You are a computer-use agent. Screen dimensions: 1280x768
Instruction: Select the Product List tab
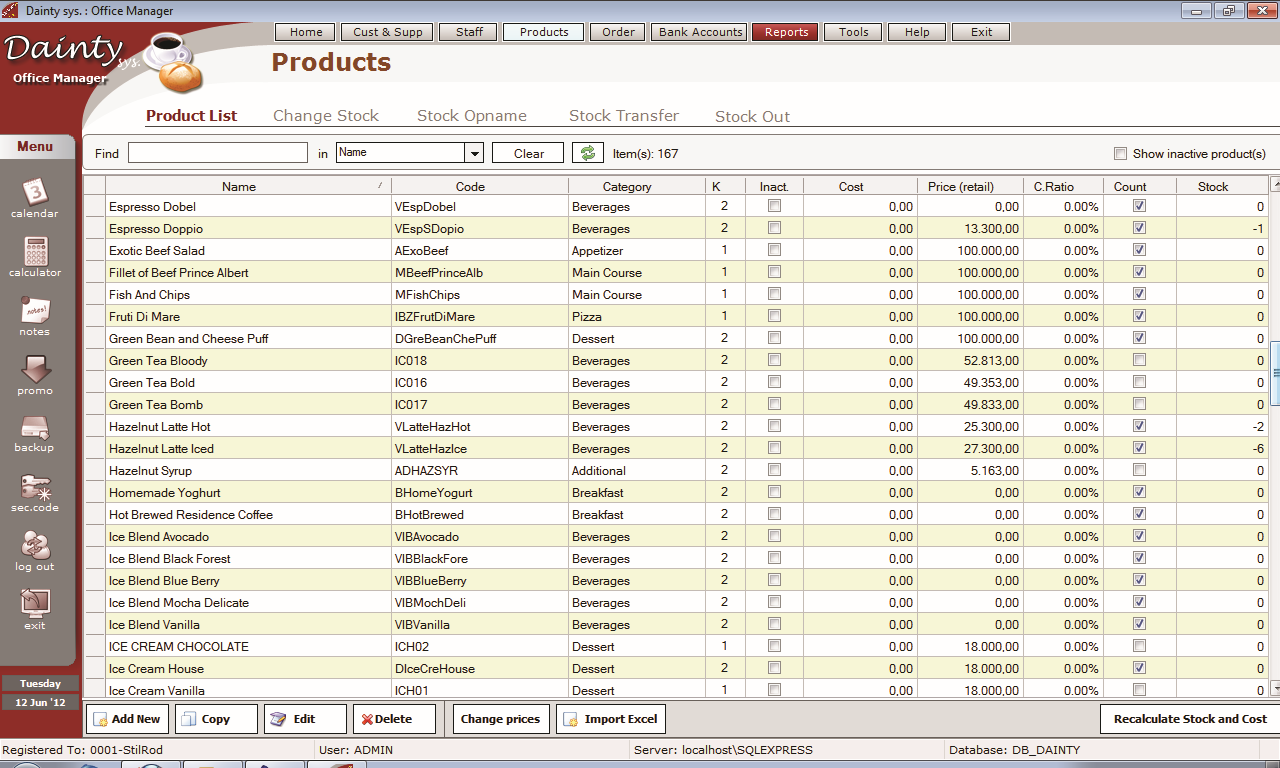(x=192, y=116)
